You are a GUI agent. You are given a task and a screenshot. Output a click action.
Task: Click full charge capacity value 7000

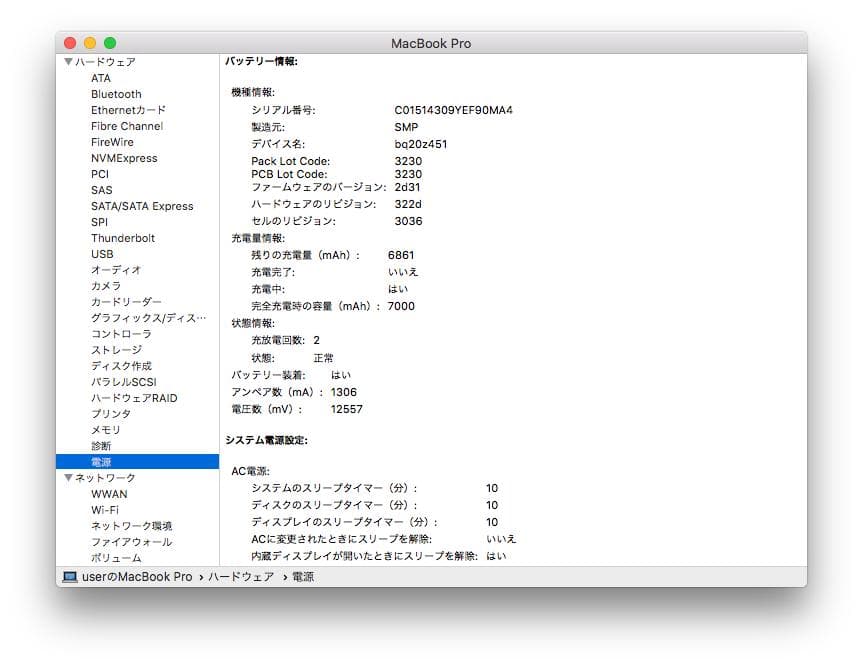(x=401, y=306)
